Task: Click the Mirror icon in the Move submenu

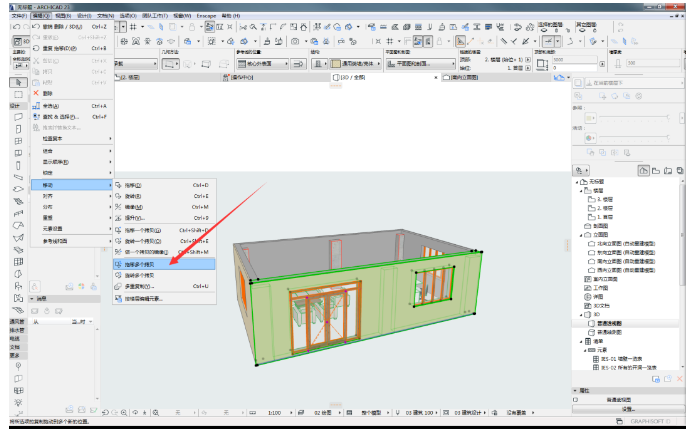Action: tap(118, 207)
